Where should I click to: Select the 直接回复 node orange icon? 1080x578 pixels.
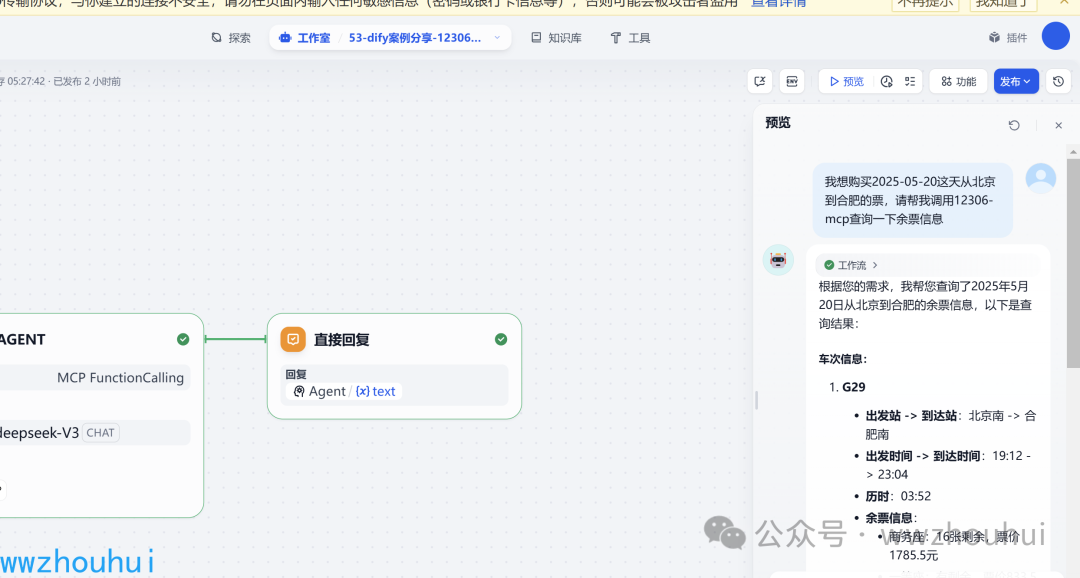(293, 339)
